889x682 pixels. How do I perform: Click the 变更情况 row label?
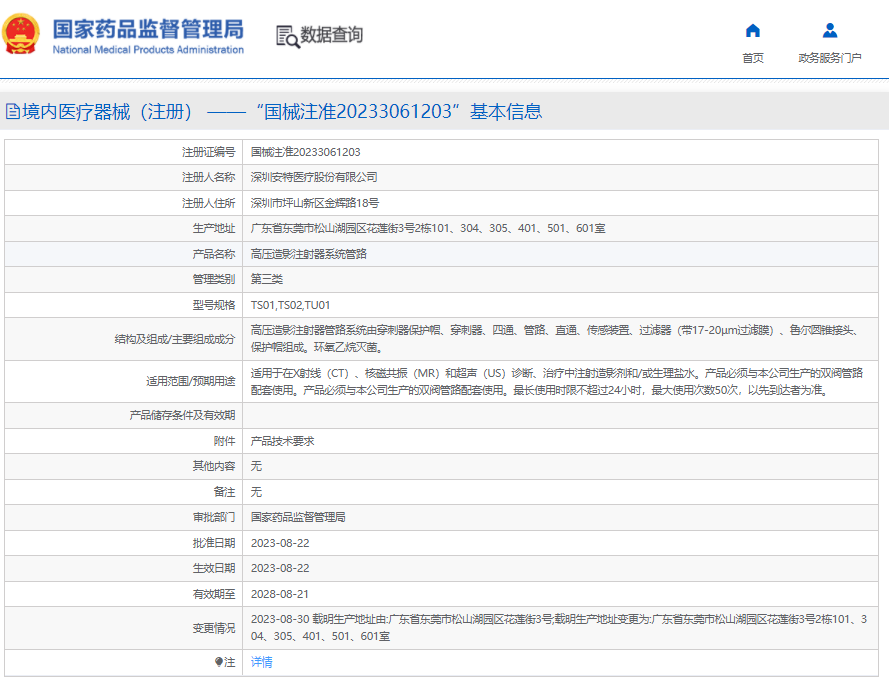[x=214, y=628]
